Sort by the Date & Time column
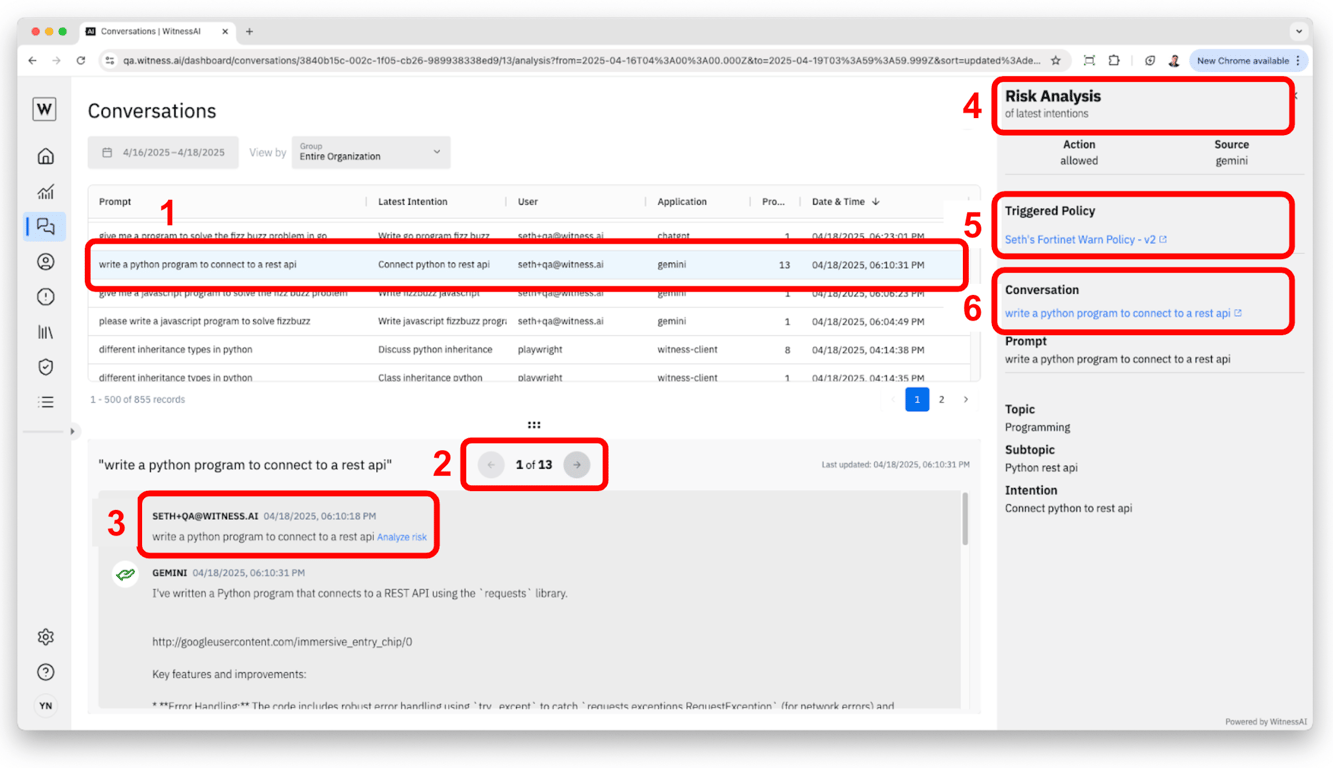1333x768 pixels. click(x=845, y=202)
